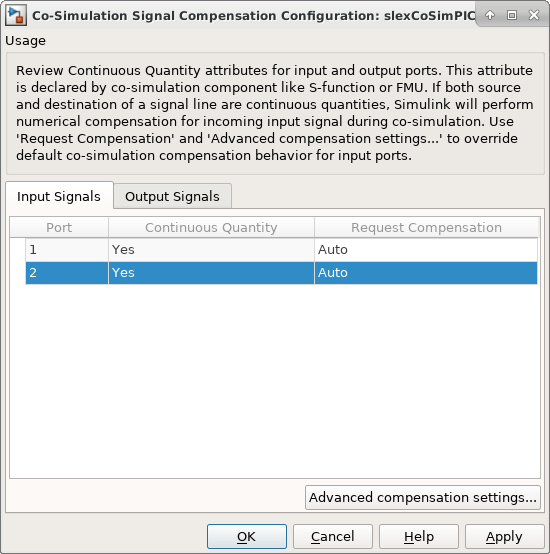Click the Continuous Quantity column header
Viewport: 550px width, 554px height.
[211, 228]
